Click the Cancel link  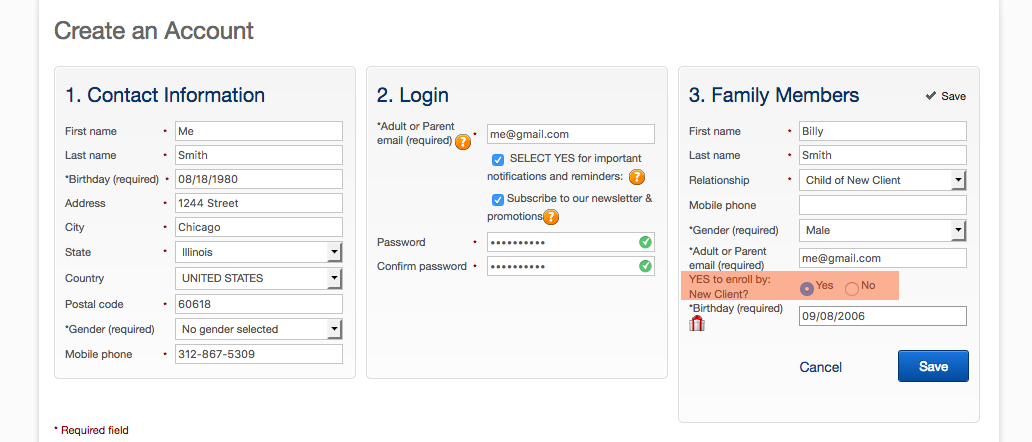tap(821, 367)
